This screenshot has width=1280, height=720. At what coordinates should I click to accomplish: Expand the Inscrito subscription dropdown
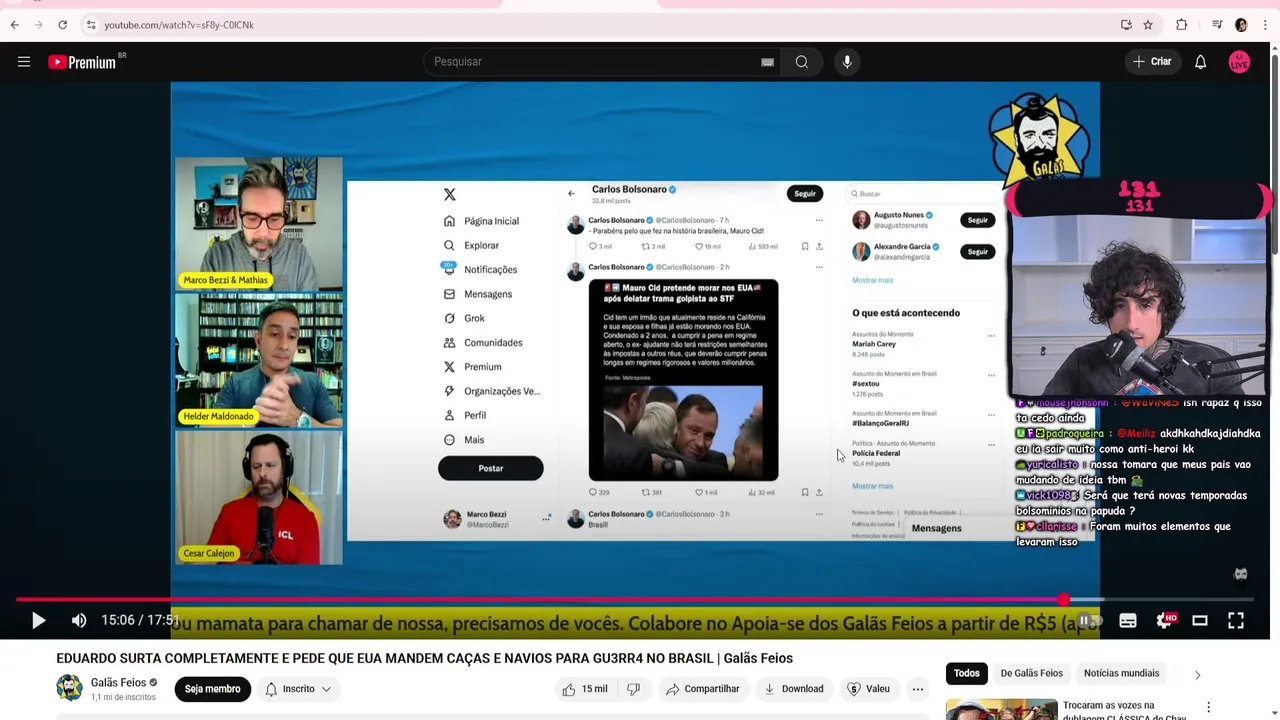pos(299,689)
